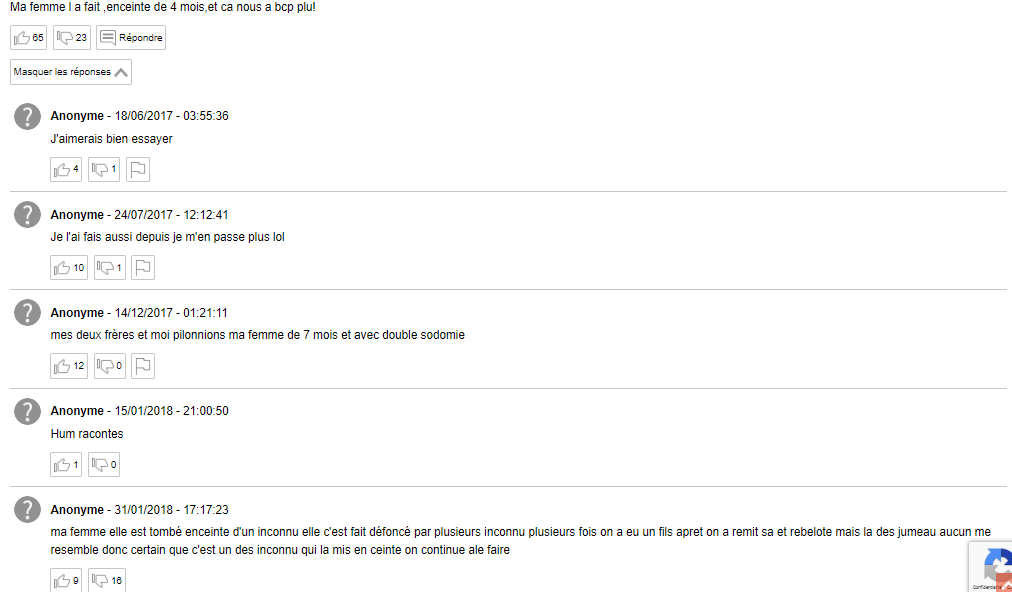The height and width of the screenshot is (592, 1012).
Task: Thumbs up the 14/12/2017 reply
Action: click(x=69, y=366)
